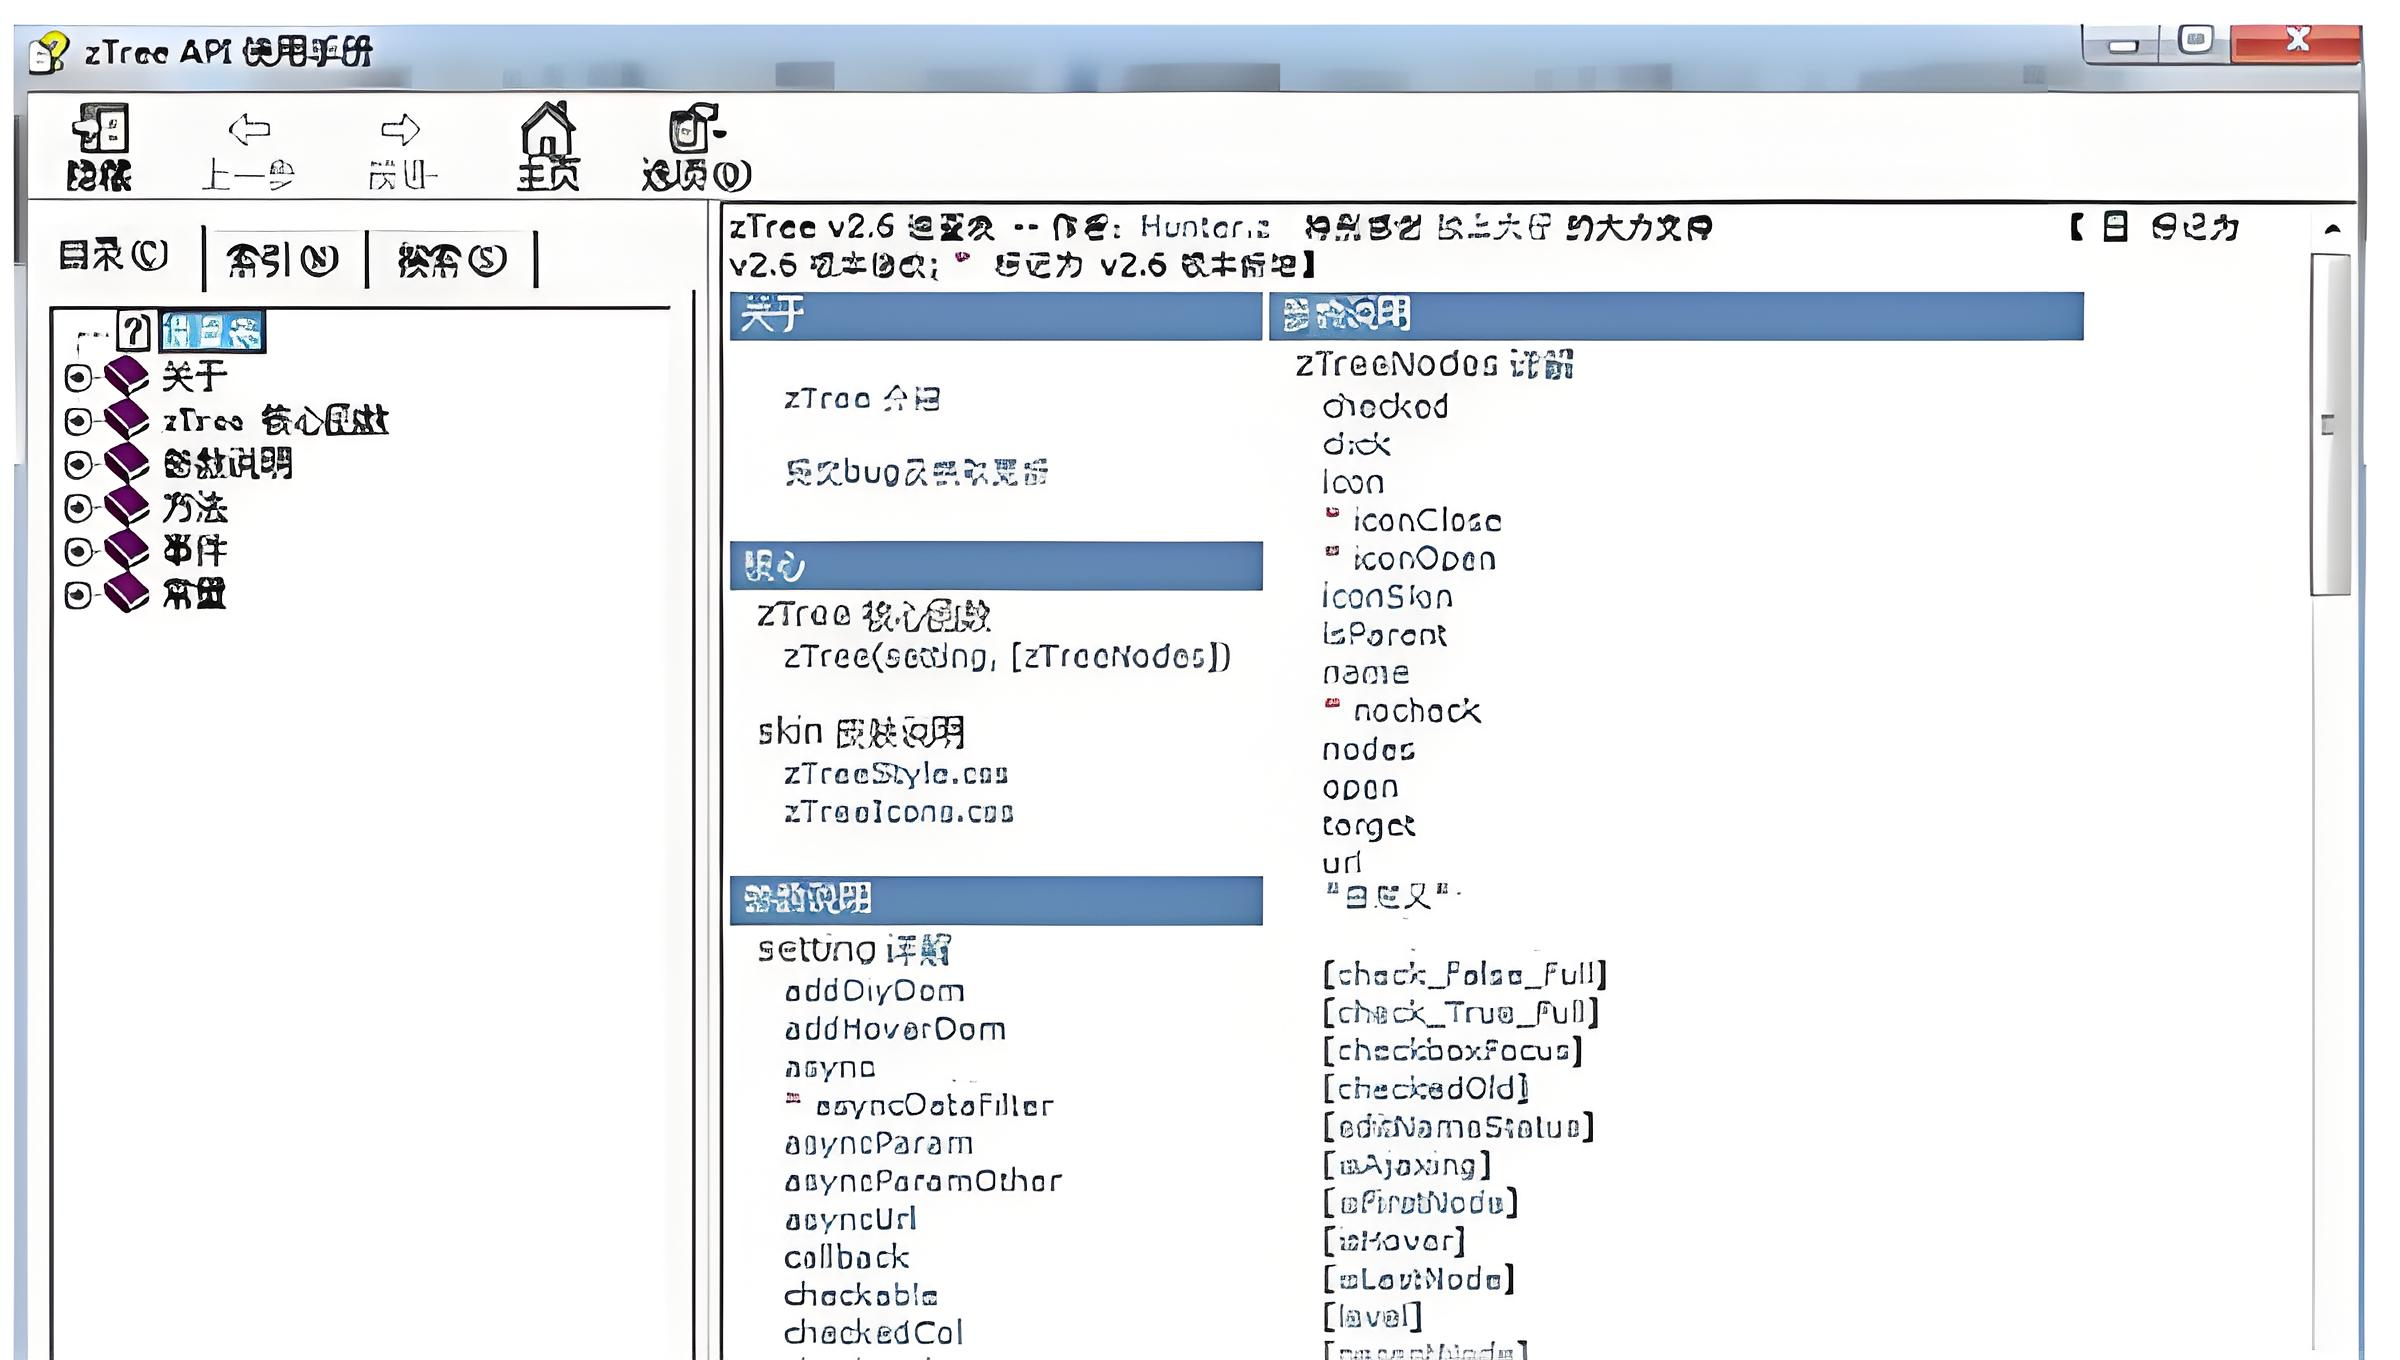
Task: Open the click node property link
Action: [1356, 444]
